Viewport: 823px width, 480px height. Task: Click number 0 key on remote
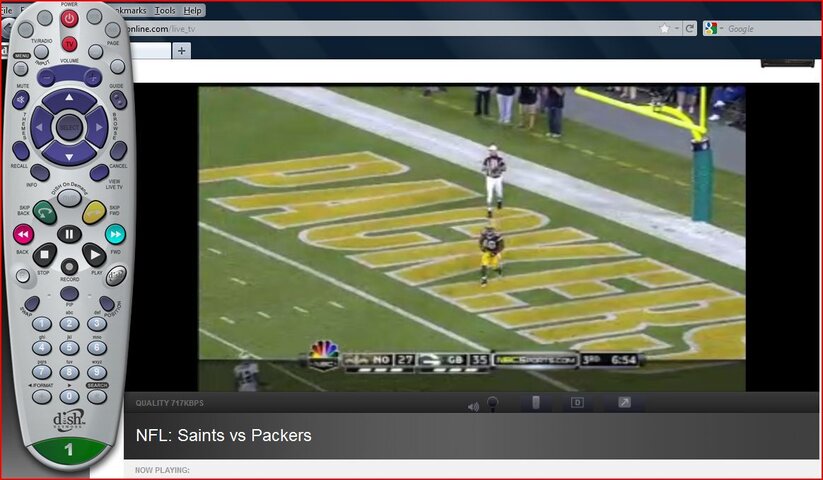(69, 396)
